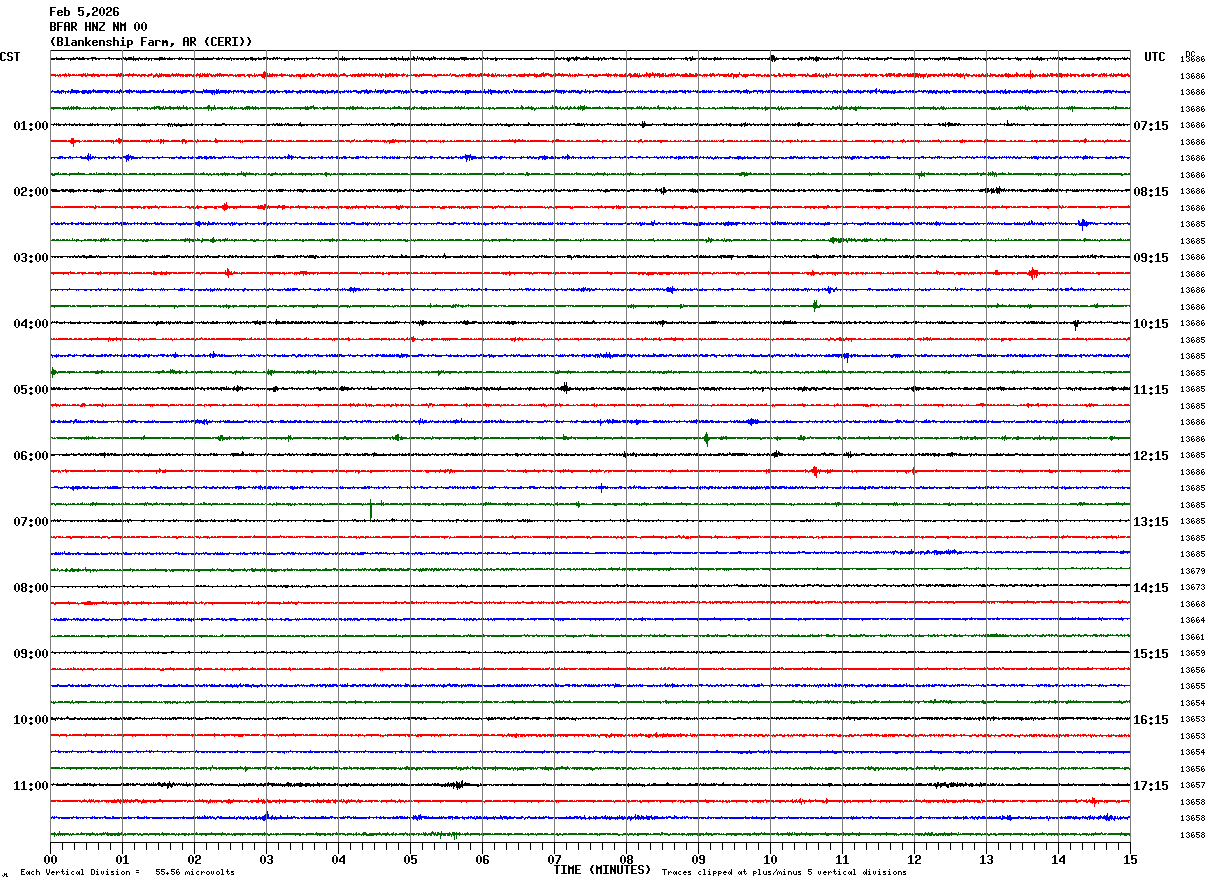Click the '04:00' CST time label
Viewport: 1210px width, 886px height.
tap(31, 323)
